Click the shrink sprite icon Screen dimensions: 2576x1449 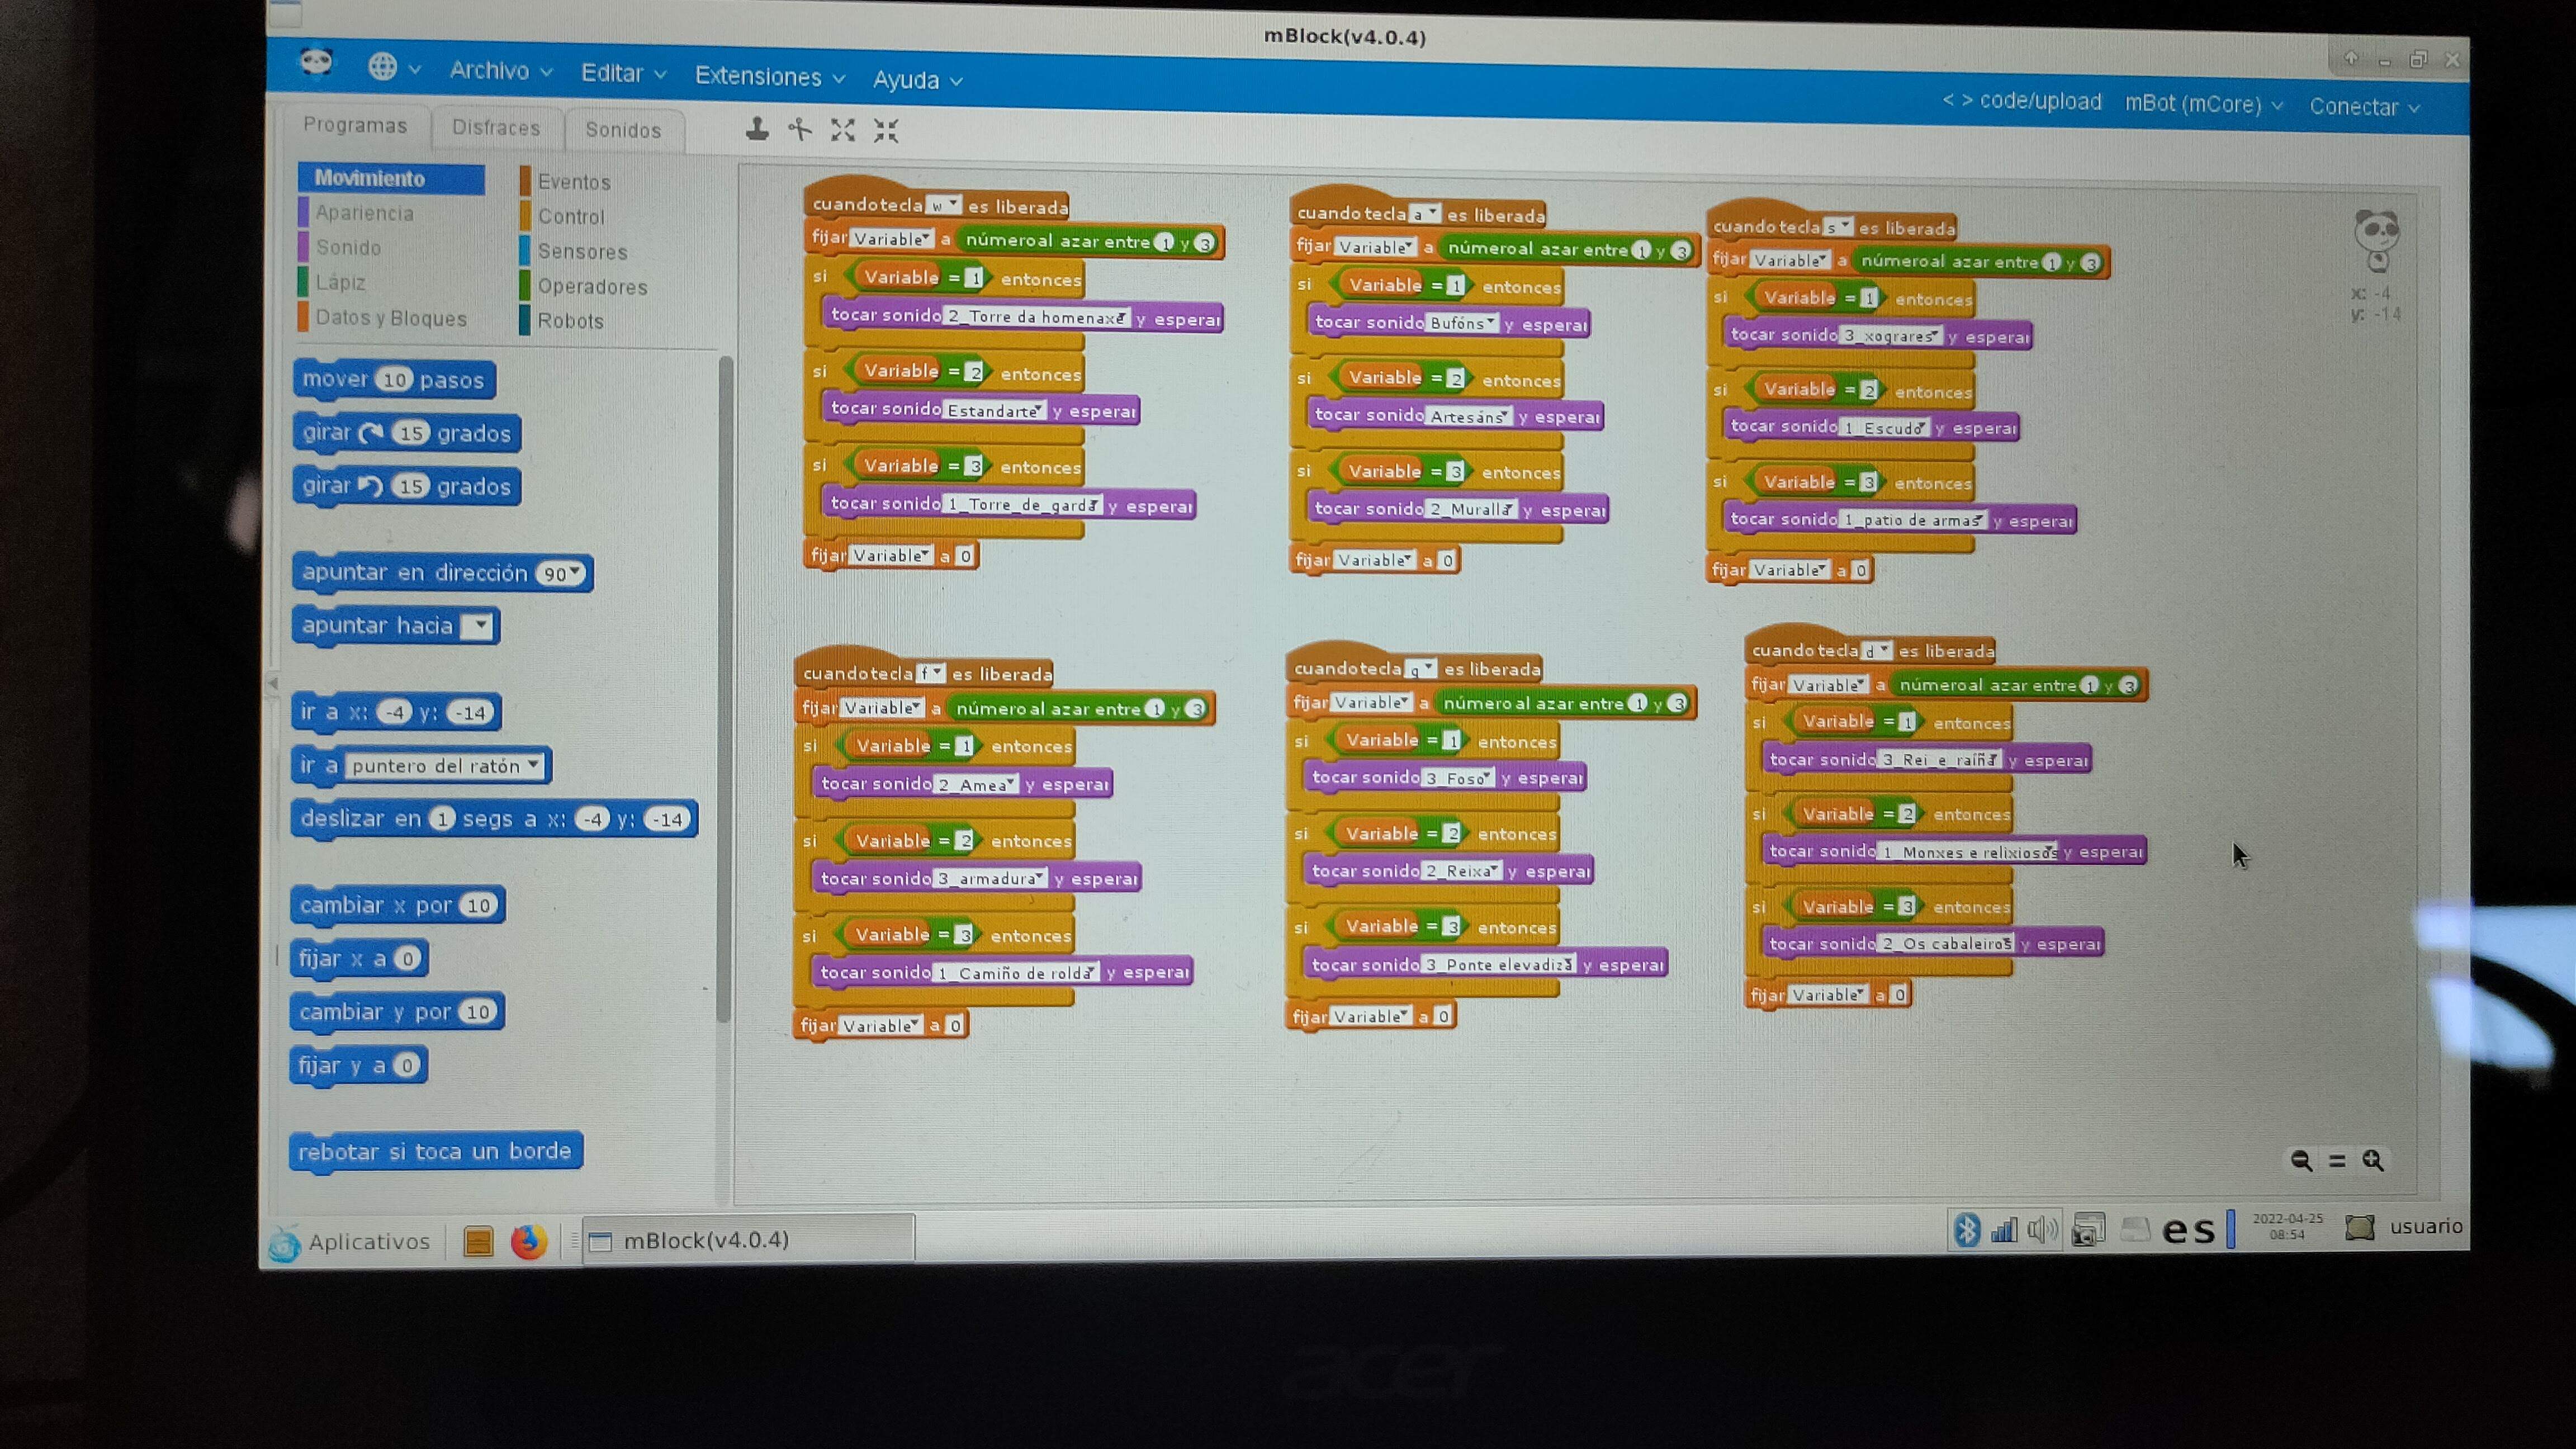pos(886,131)
